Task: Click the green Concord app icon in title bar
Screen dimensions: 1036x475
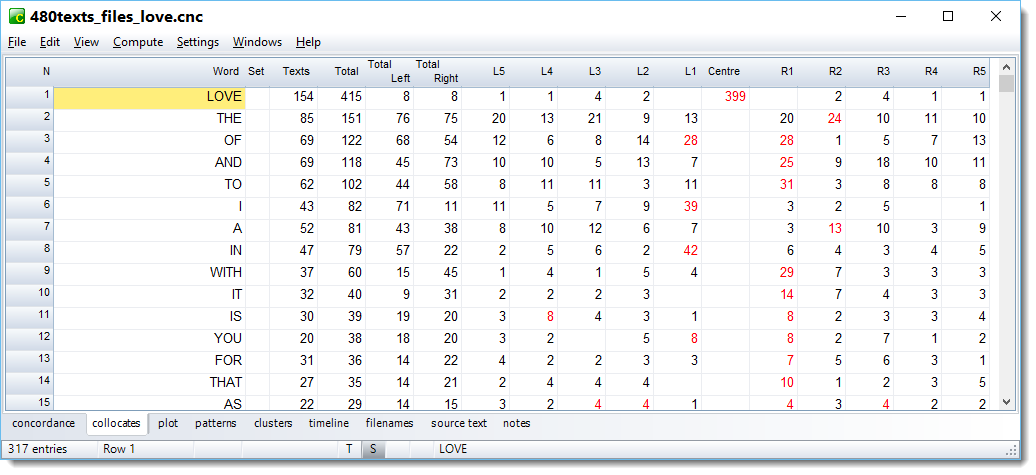Action: click(16, 16)
